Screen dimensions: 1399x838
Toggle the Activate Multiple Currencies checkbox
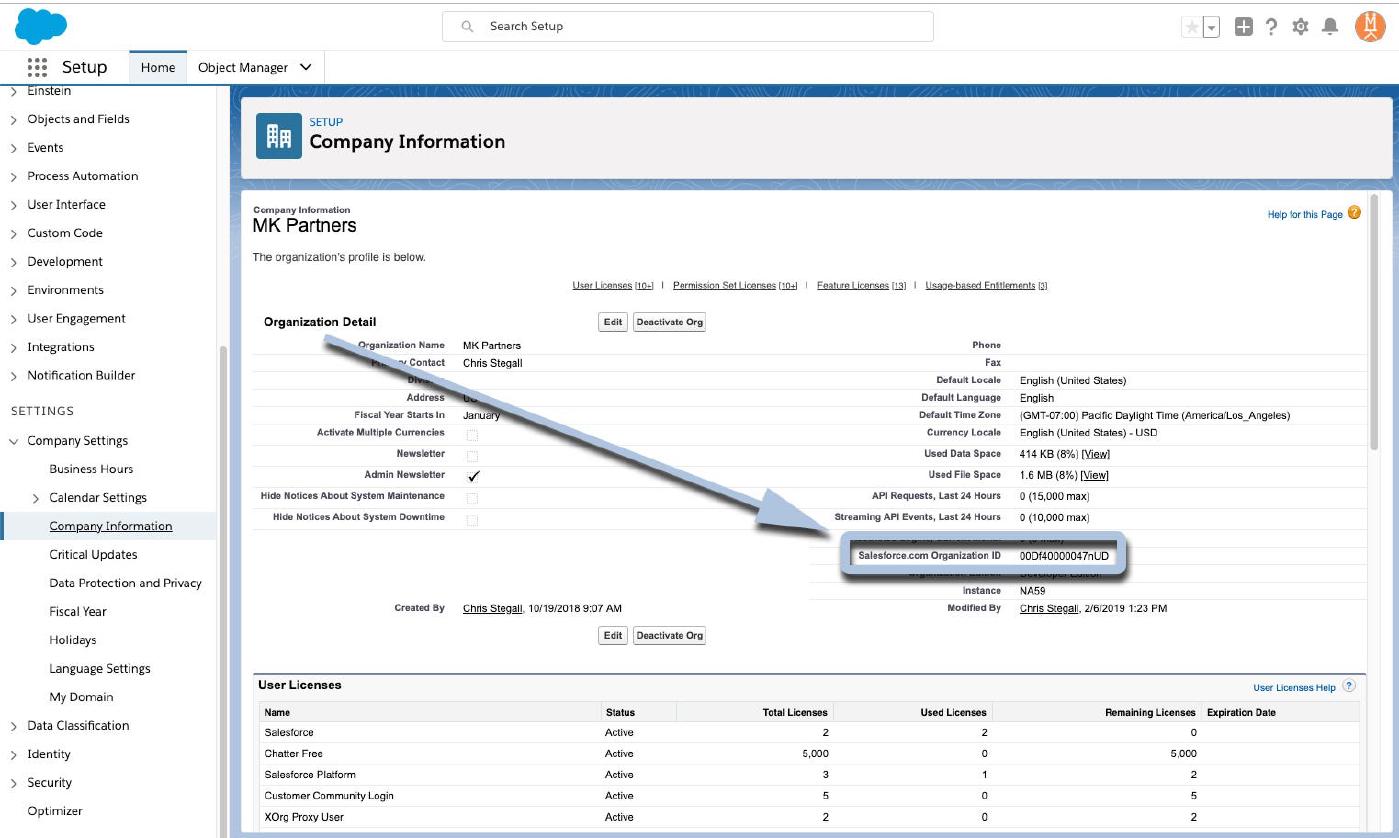[472, 434]
